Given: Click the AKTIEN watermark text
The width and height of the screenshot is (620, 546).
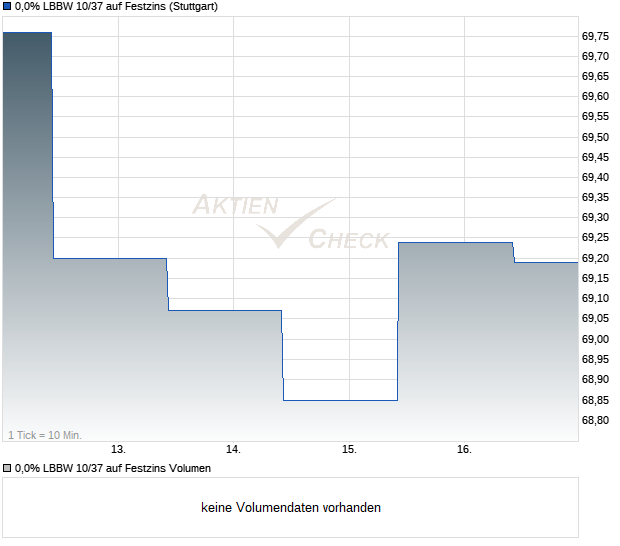Looking at the screenshot, I should tap(236, 205).
